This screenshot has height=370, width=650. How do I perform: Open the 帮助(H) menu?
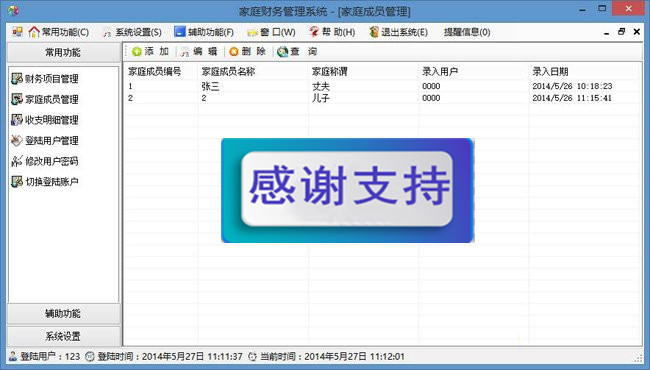(332, 32)
